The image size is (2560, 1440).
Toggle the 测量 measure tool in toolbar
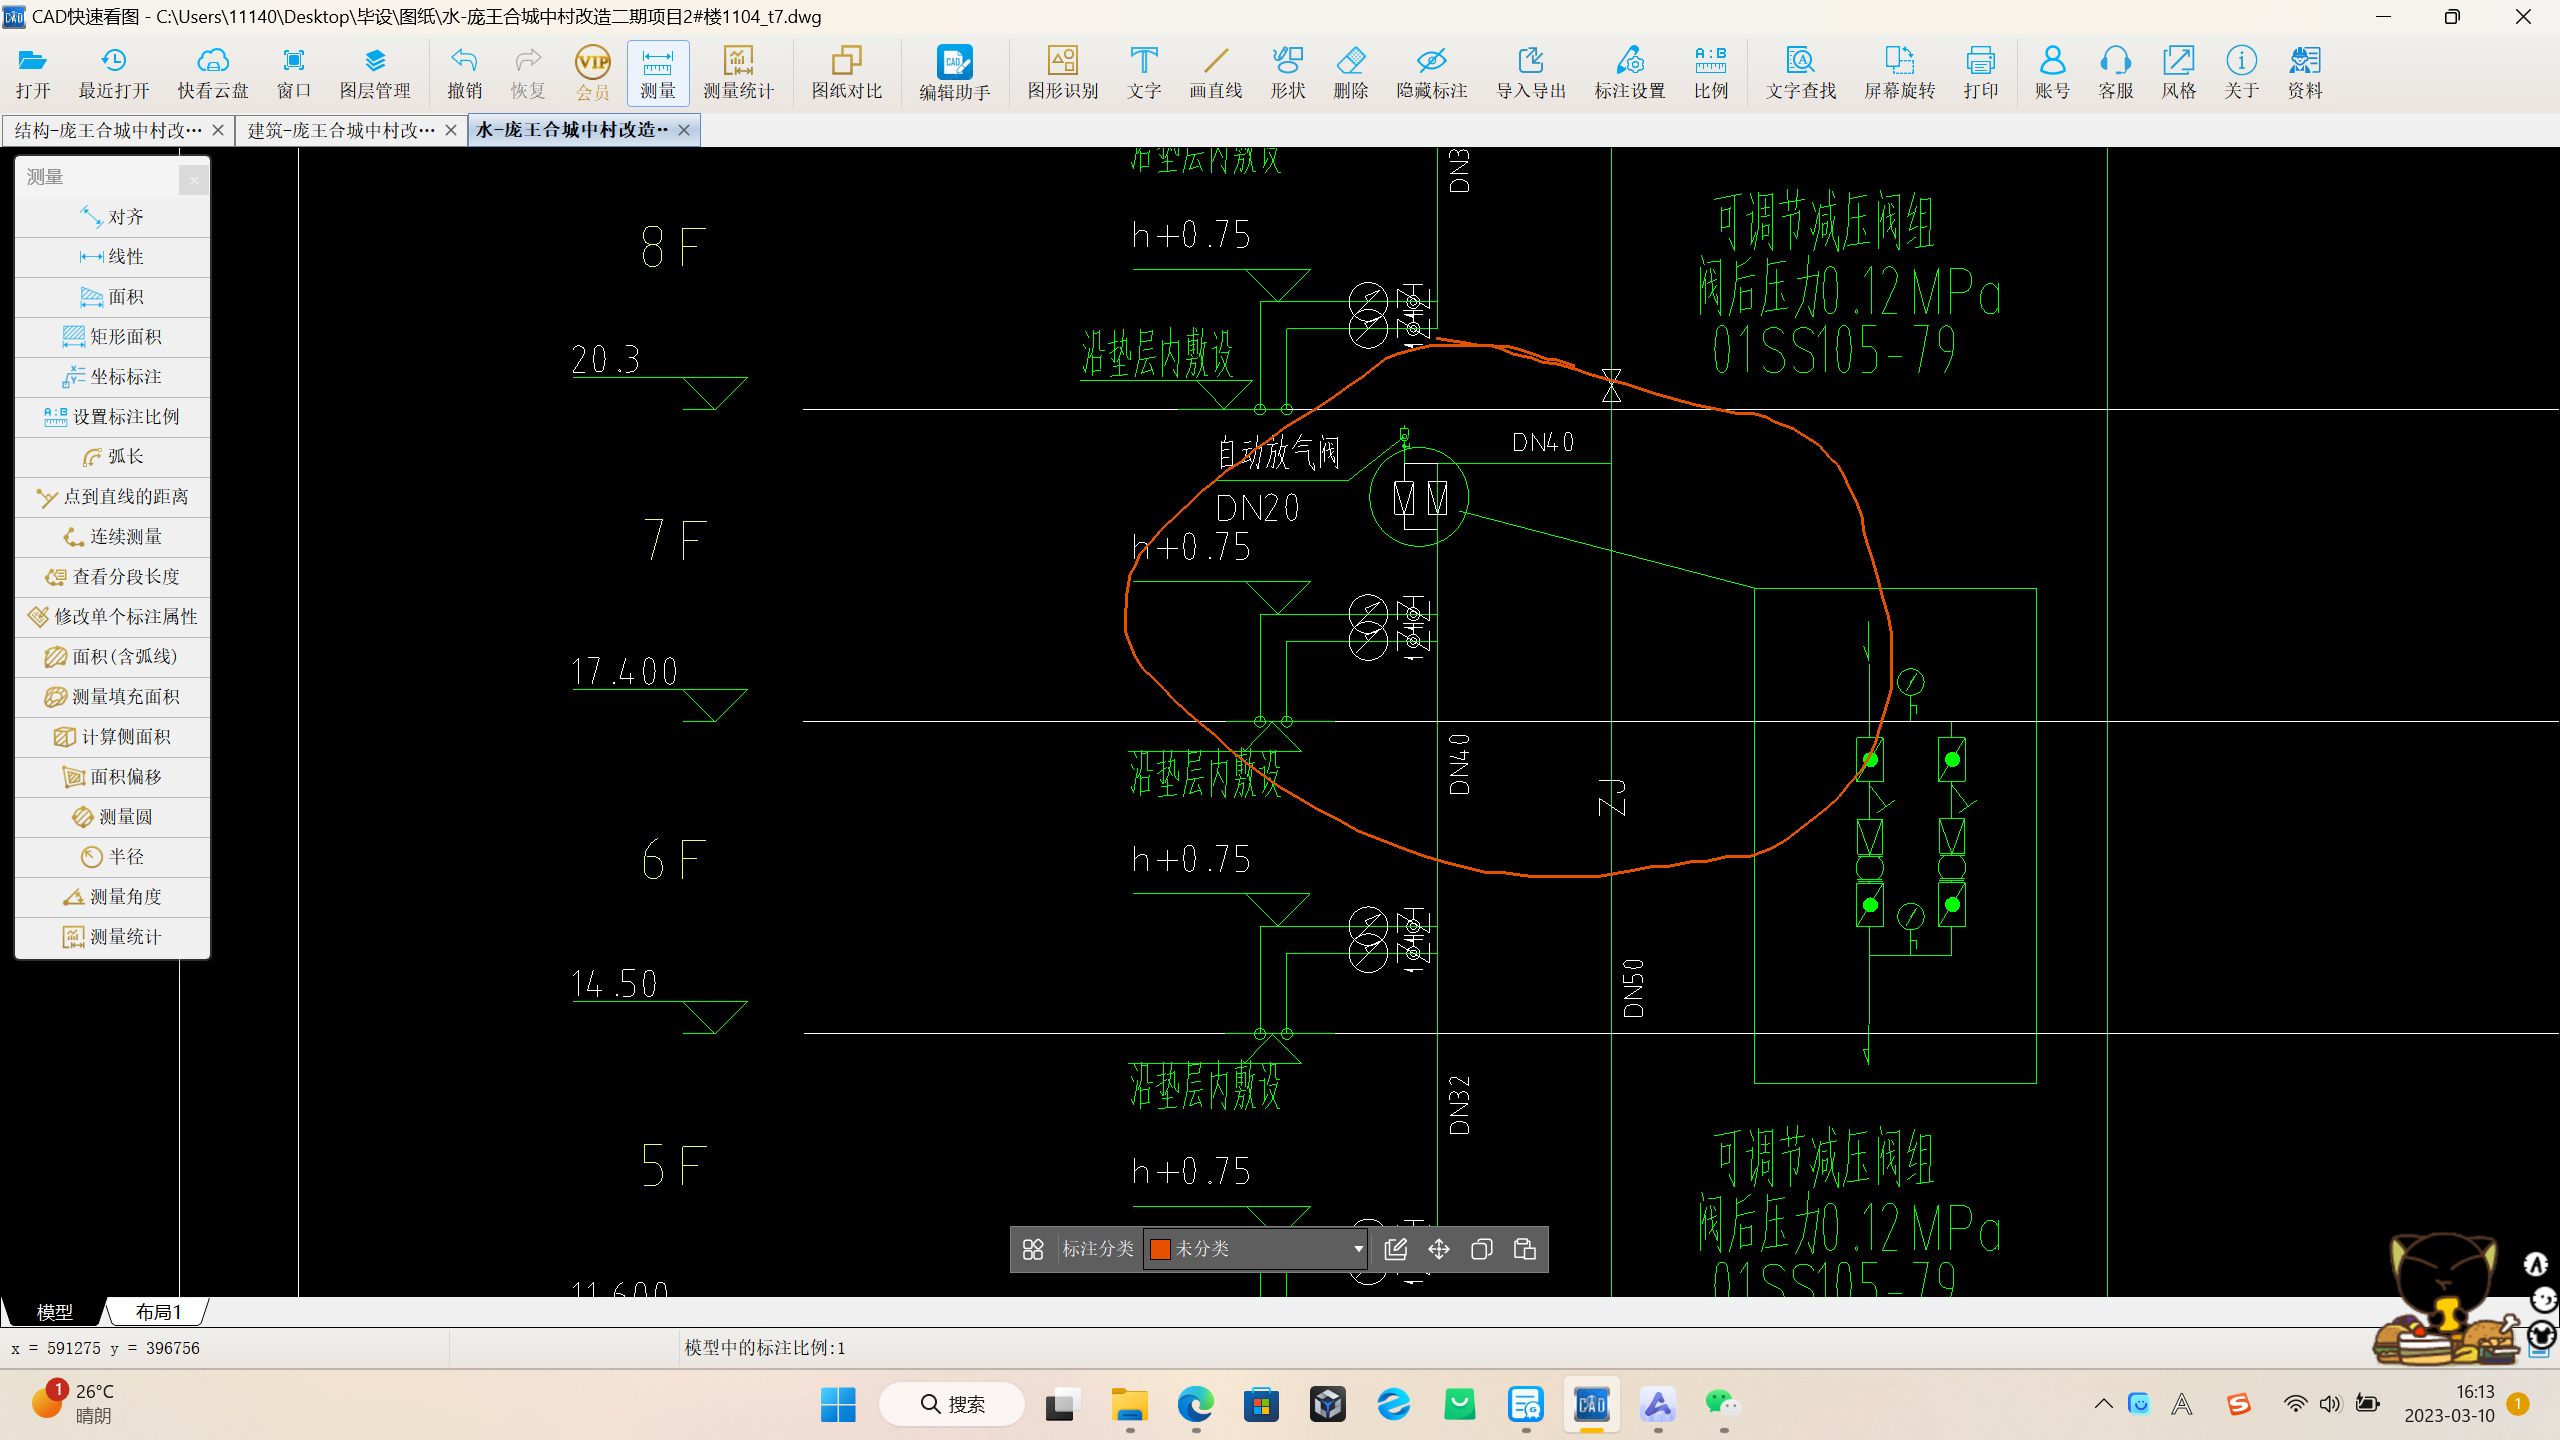(658, 73)
